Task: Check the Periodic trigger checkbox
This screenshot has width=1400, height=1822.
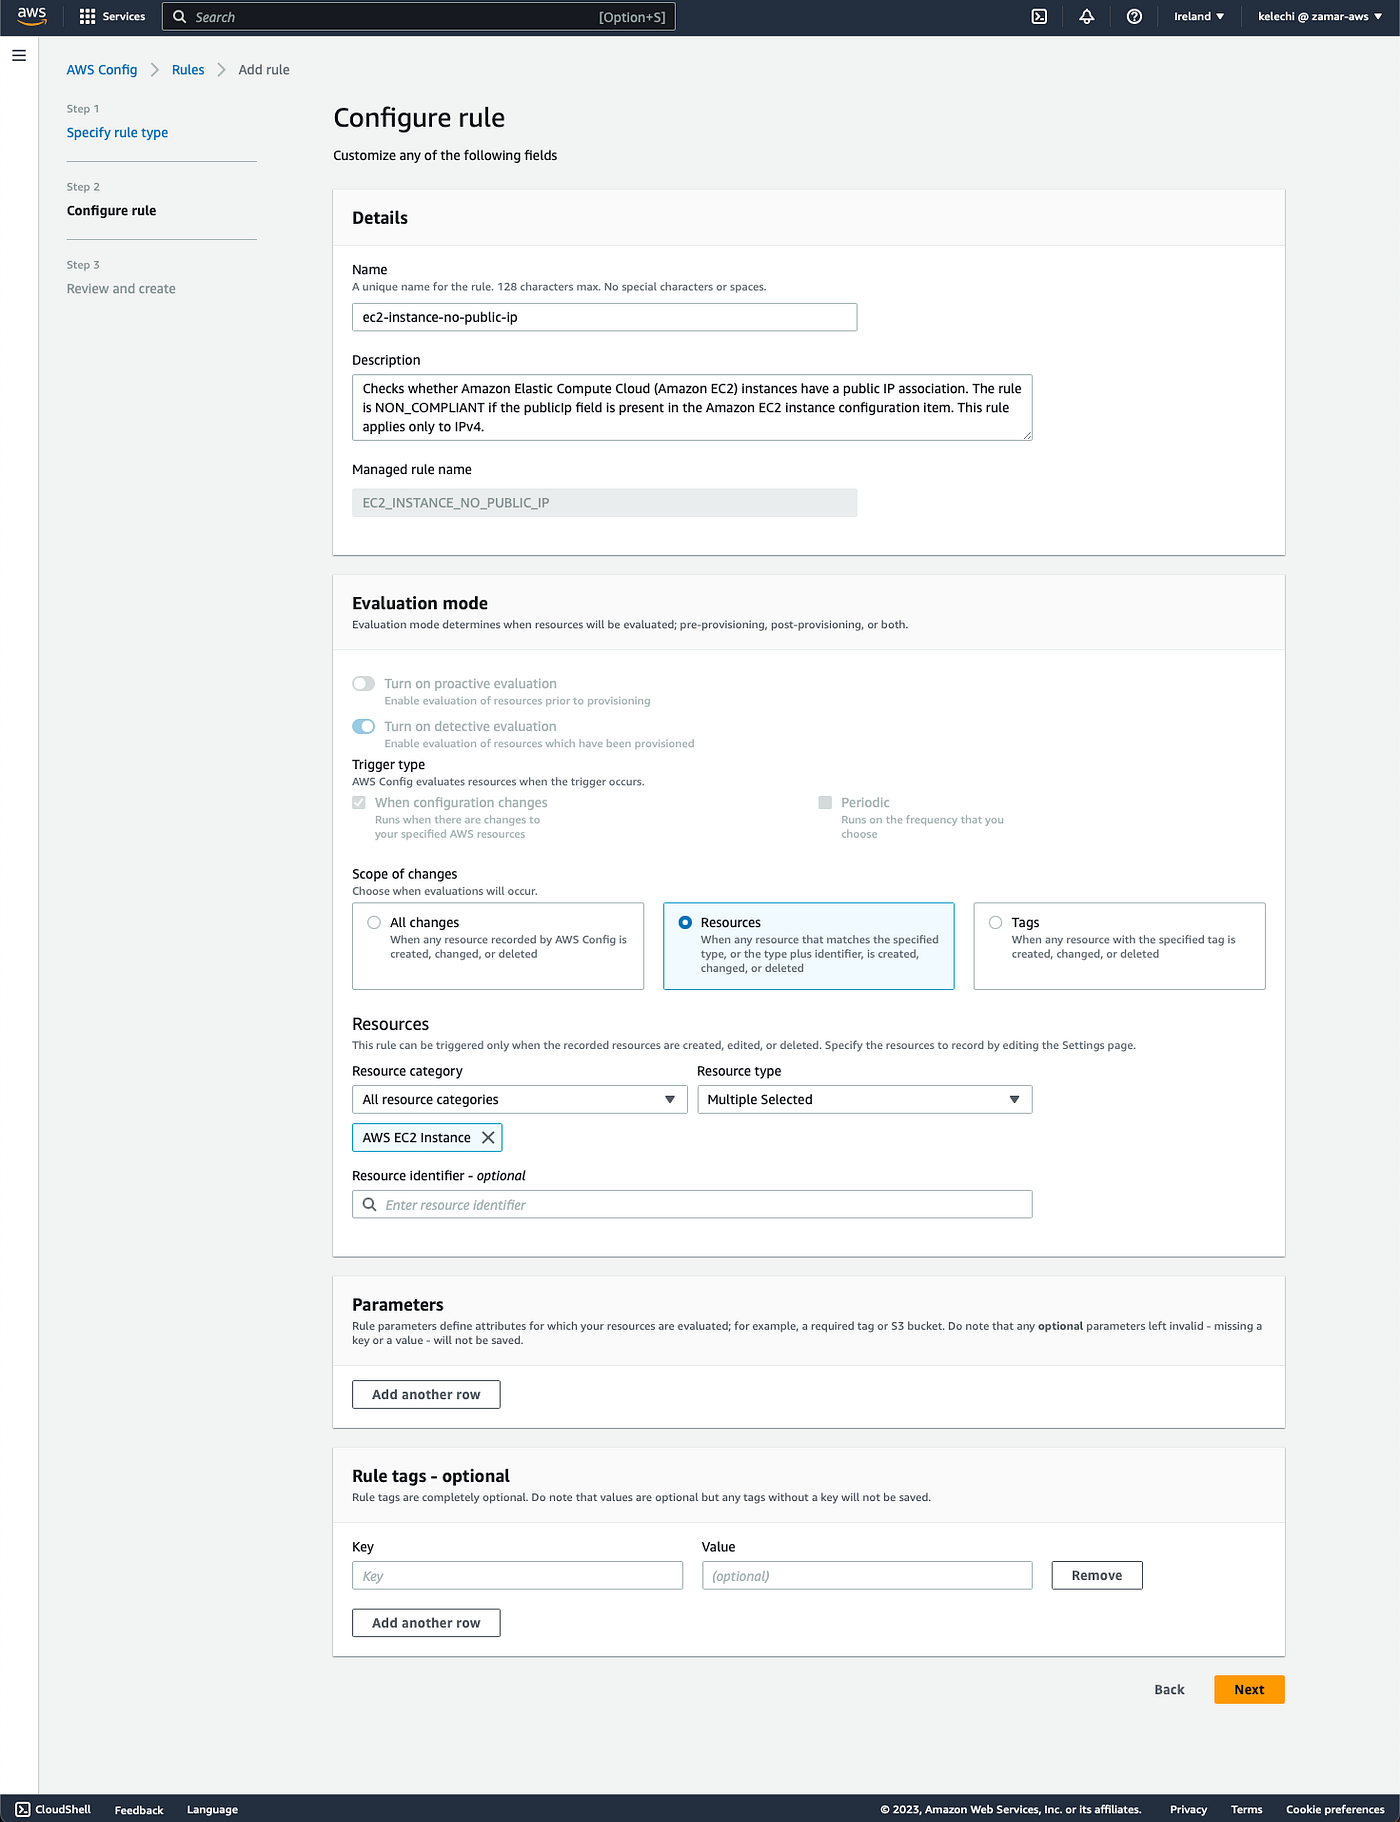Action: tap(825, 803)
